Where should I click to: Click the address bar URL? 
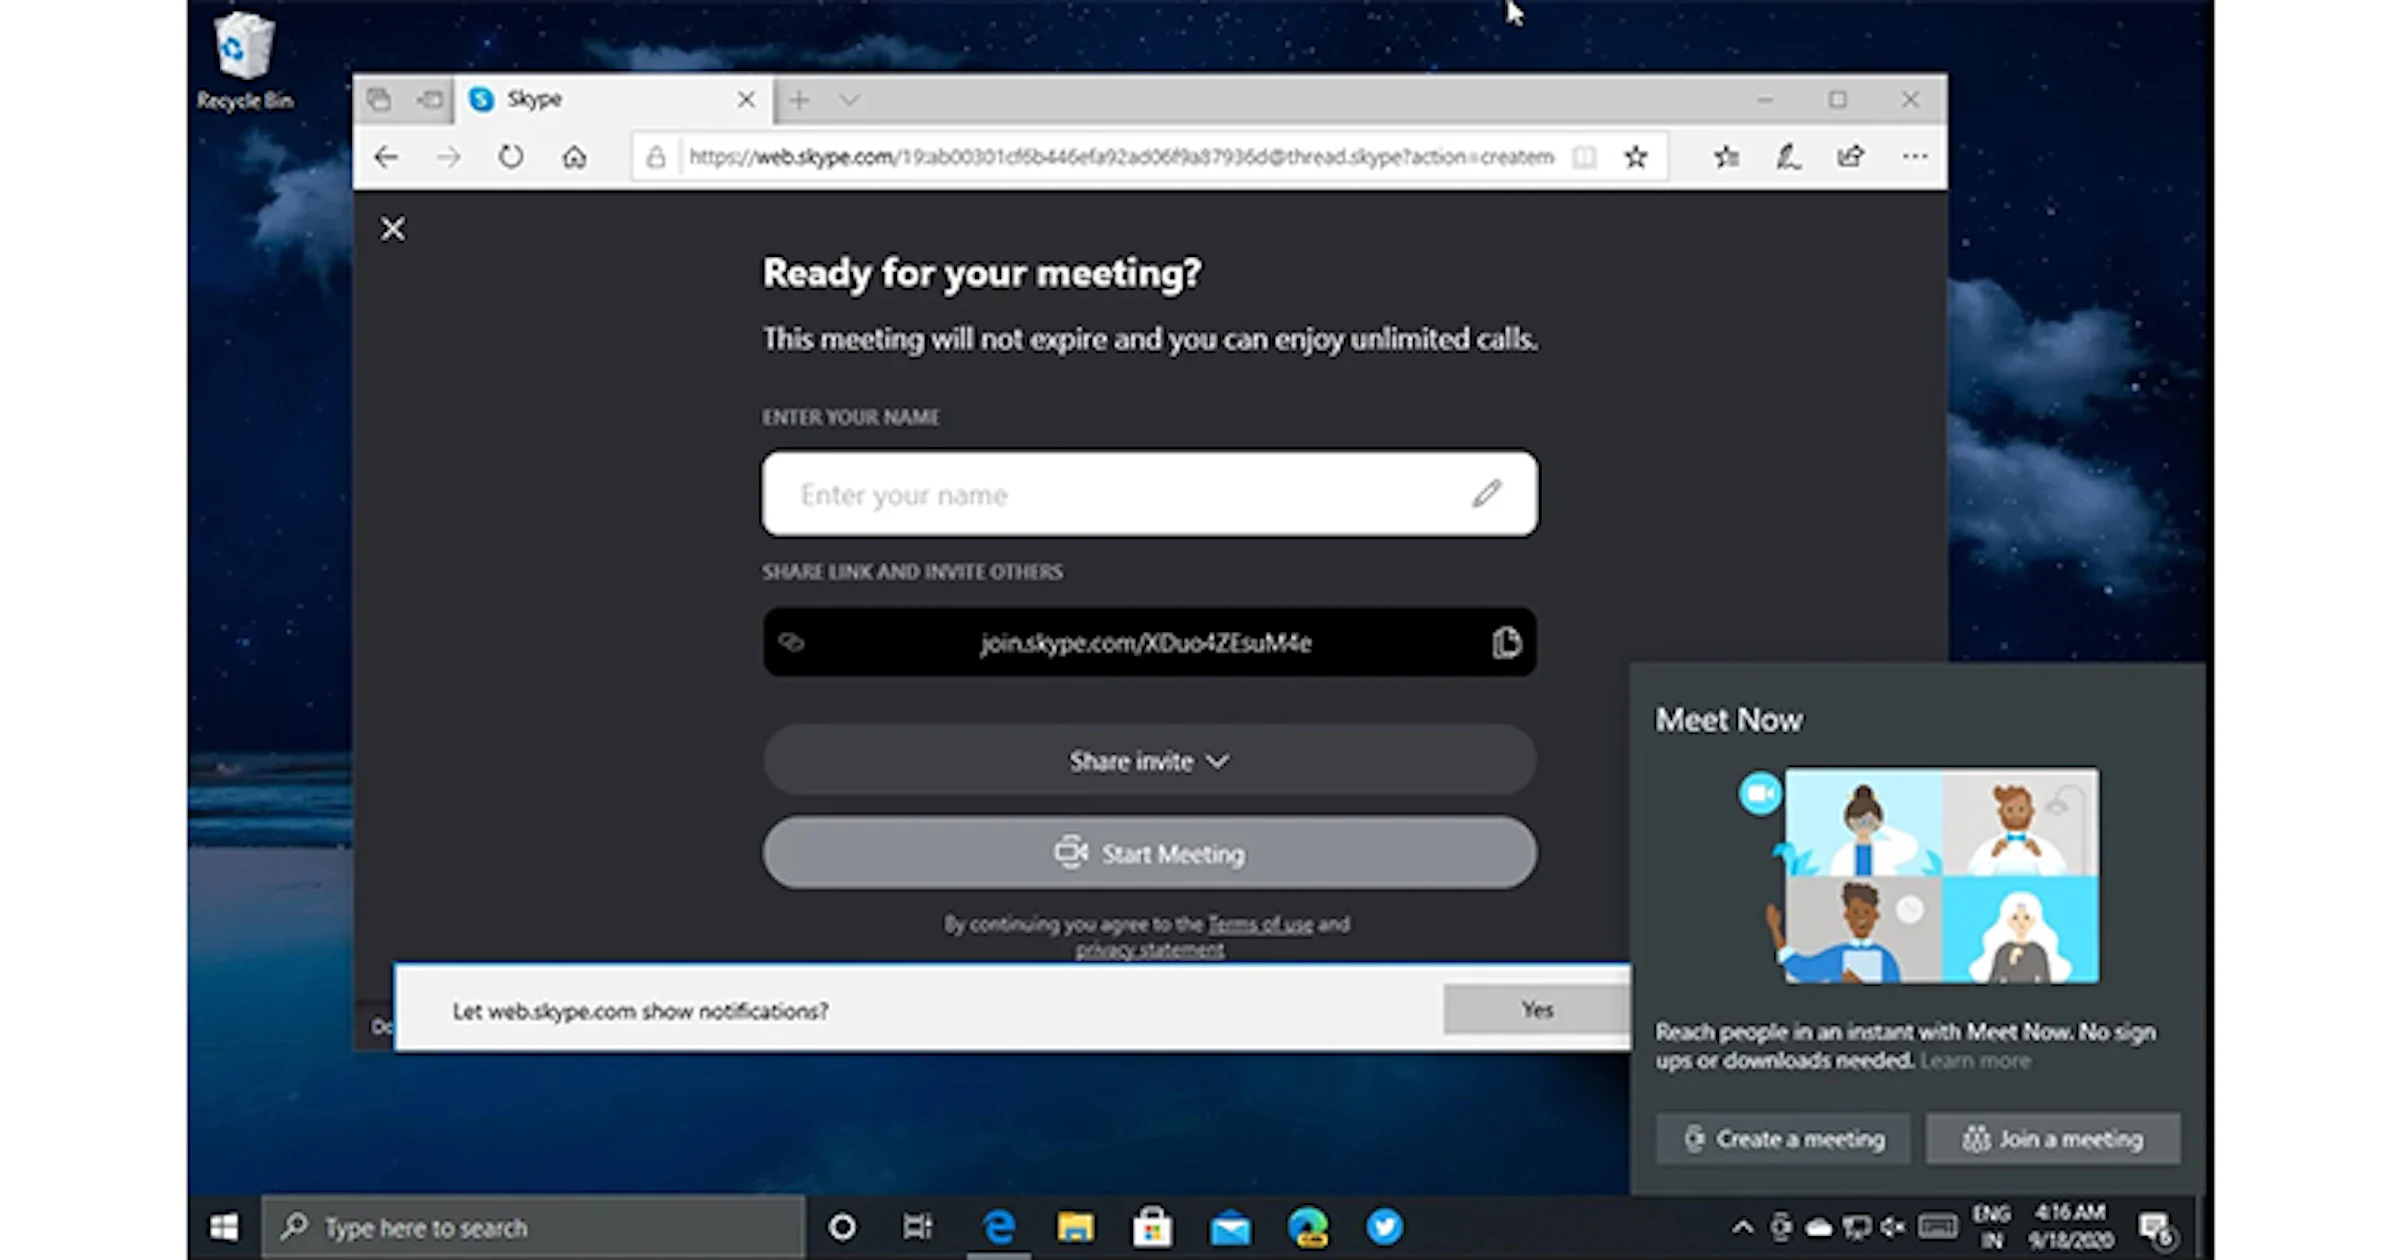1121,157
